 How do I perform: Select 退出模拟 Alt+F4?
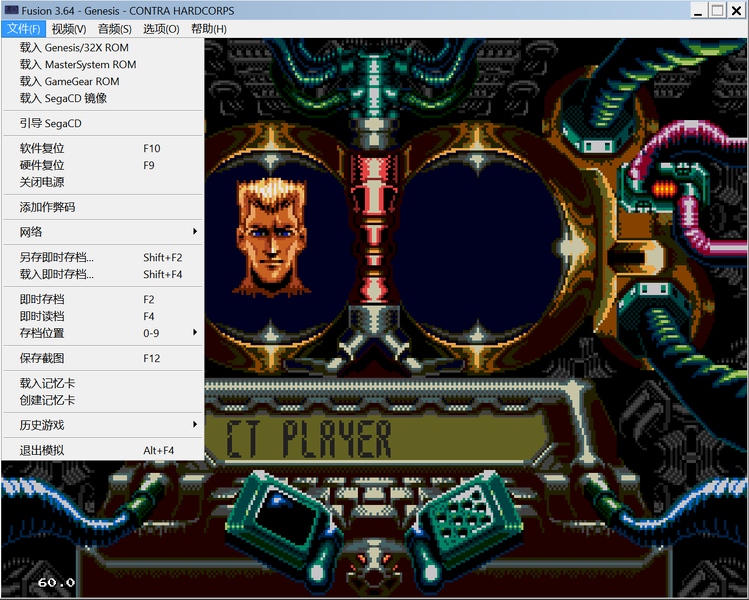[103, 450]
